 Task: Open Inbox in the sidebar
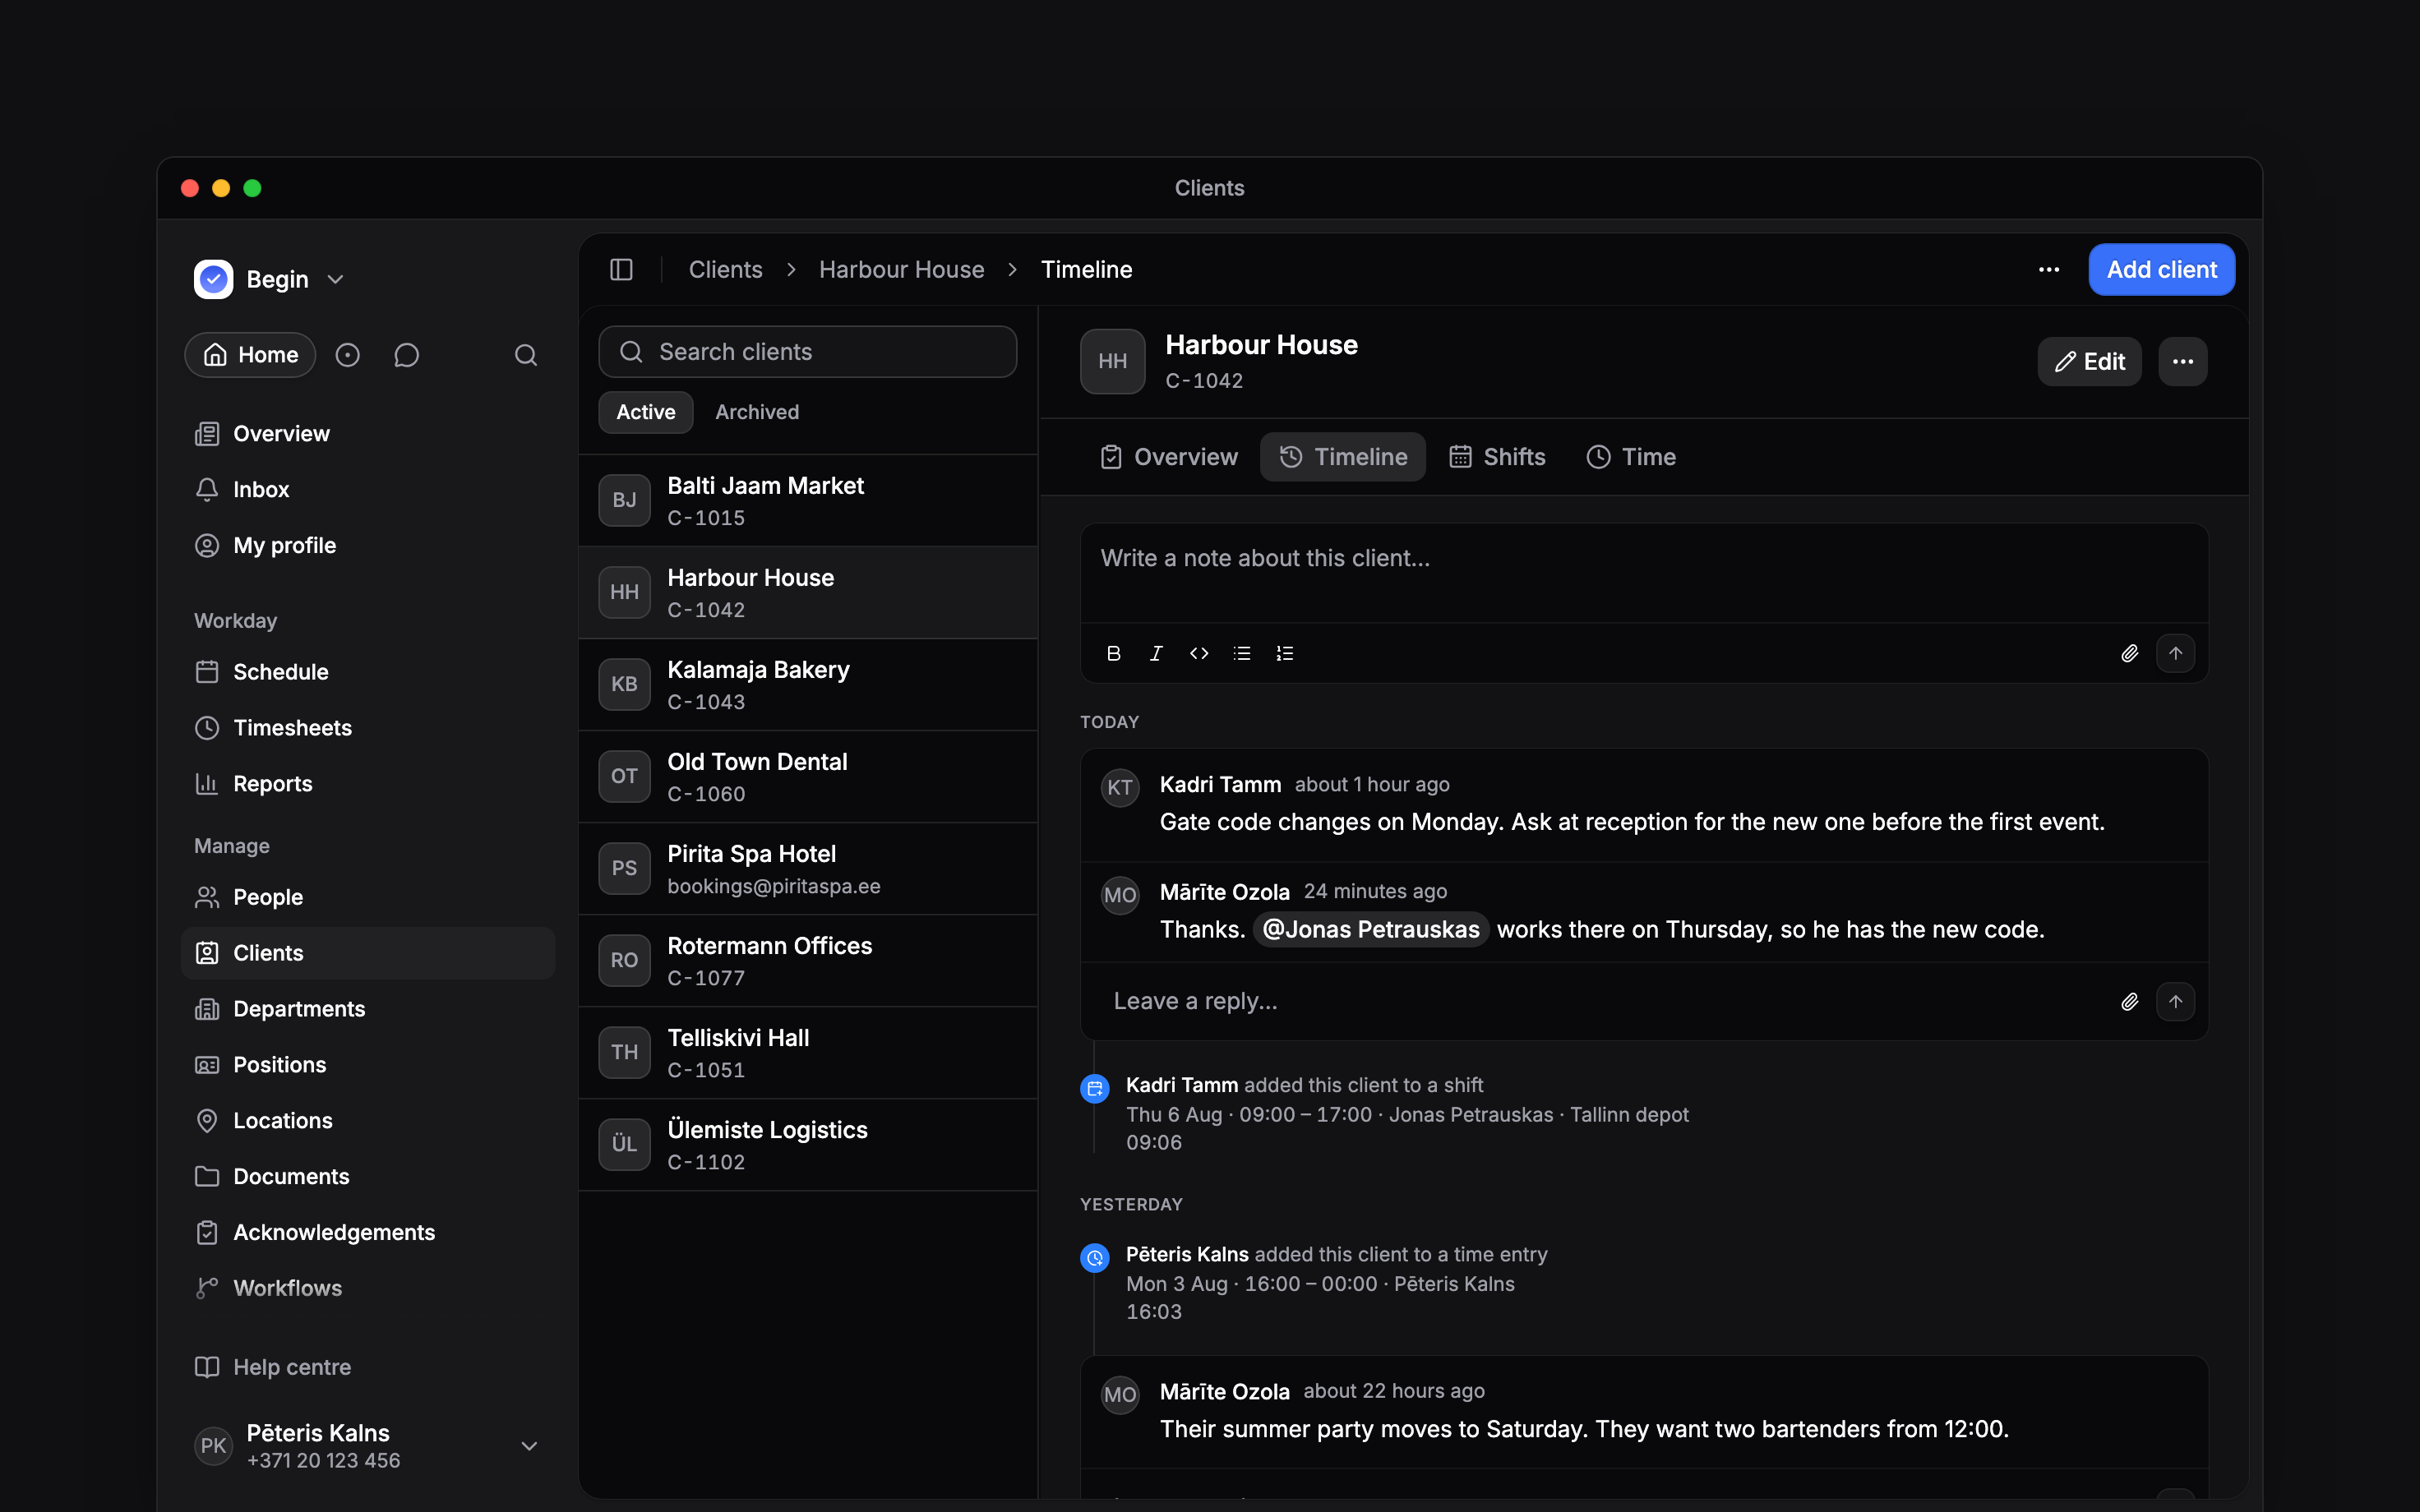tap(368, 489)
